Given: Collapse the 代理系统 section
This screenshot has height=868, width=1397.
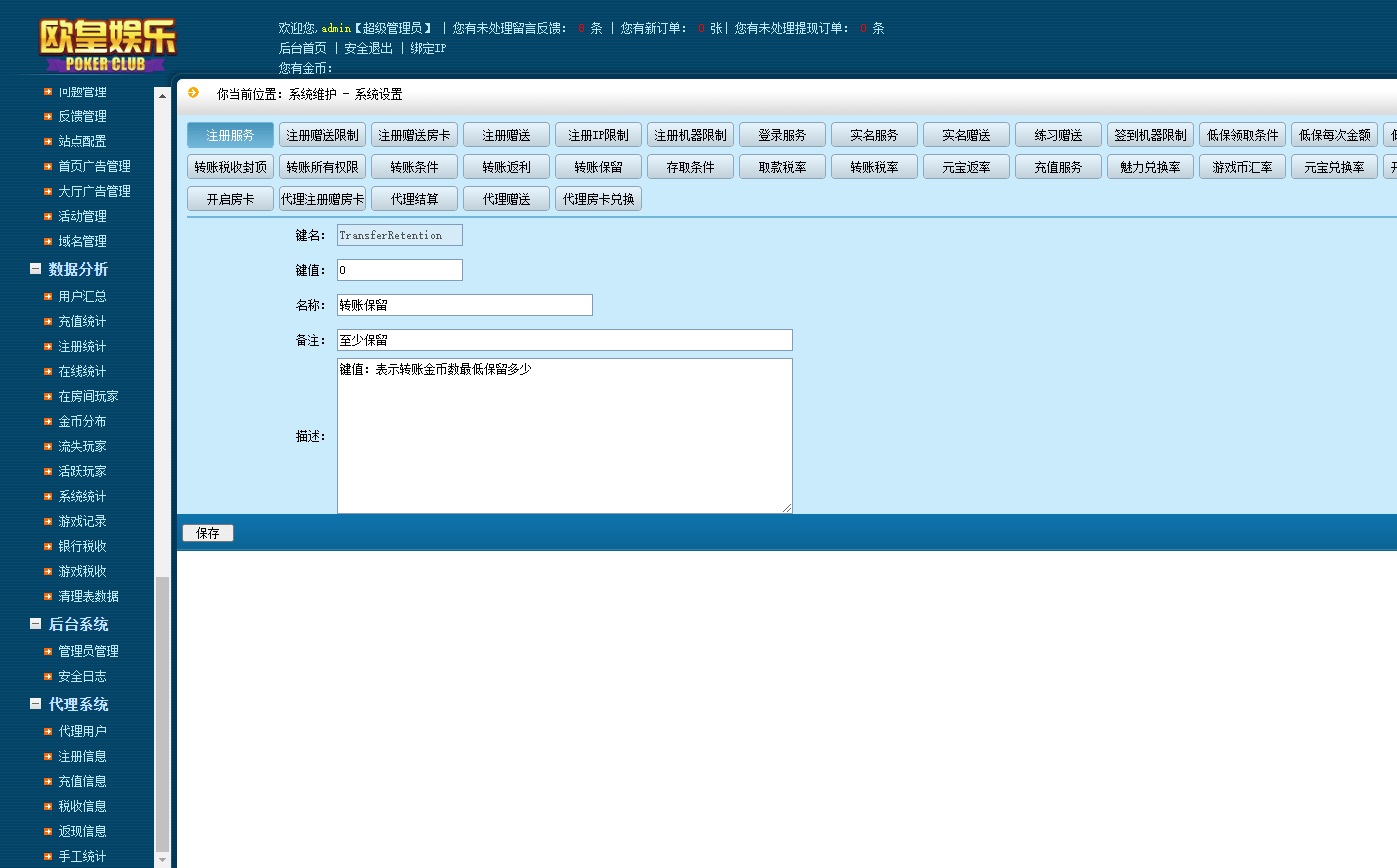Looking at the screenshot, I should 36,704.
